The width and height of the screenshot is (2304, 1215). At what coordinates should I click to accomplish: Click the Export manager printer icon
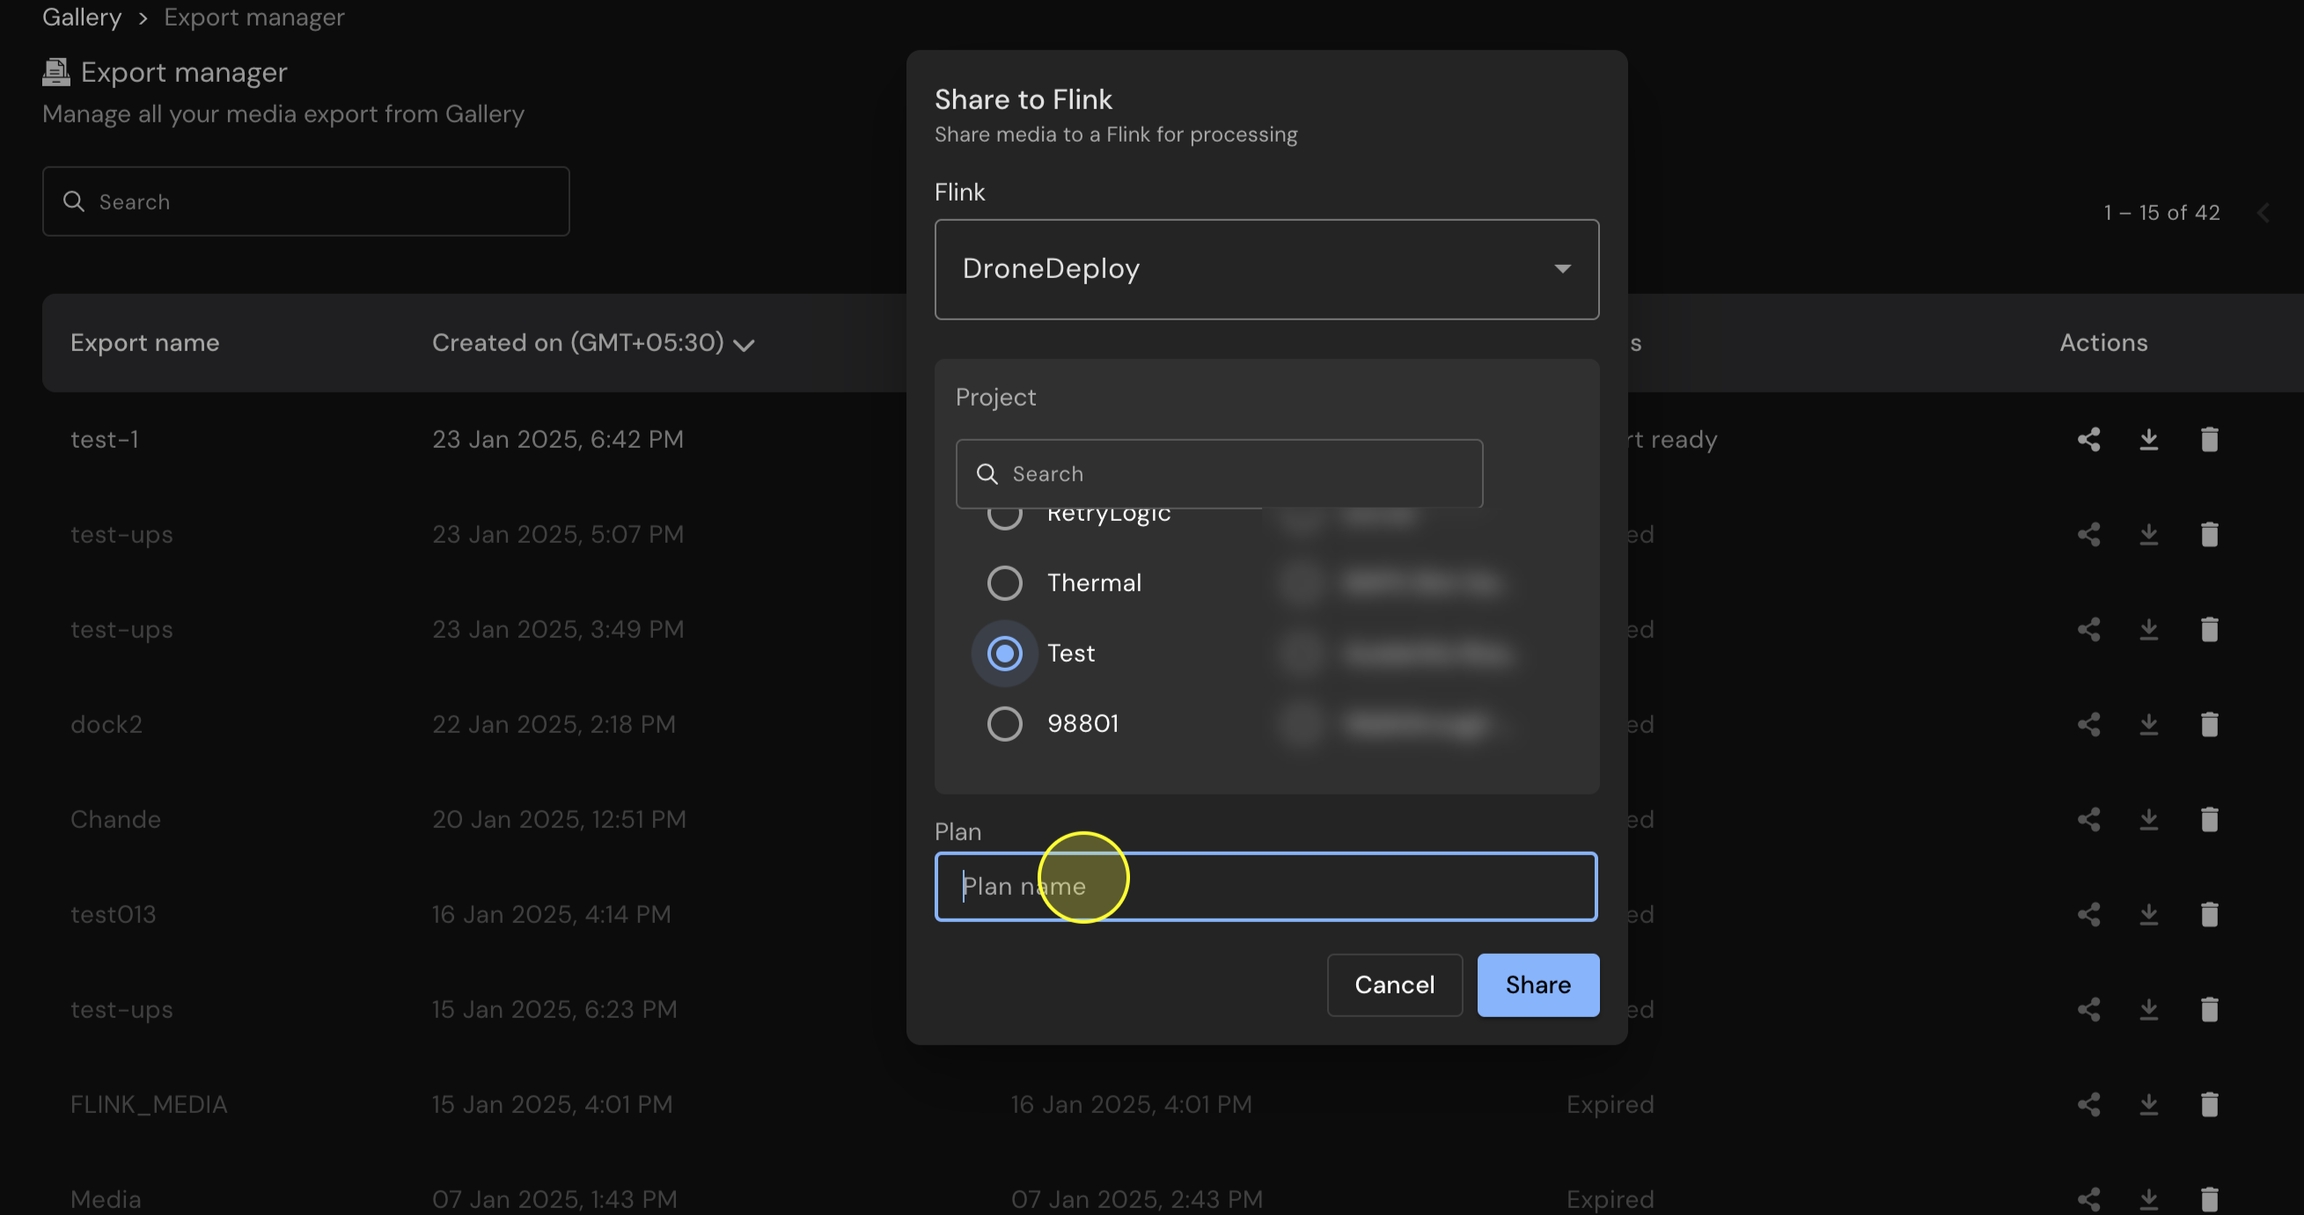click(x=56, y=72)
